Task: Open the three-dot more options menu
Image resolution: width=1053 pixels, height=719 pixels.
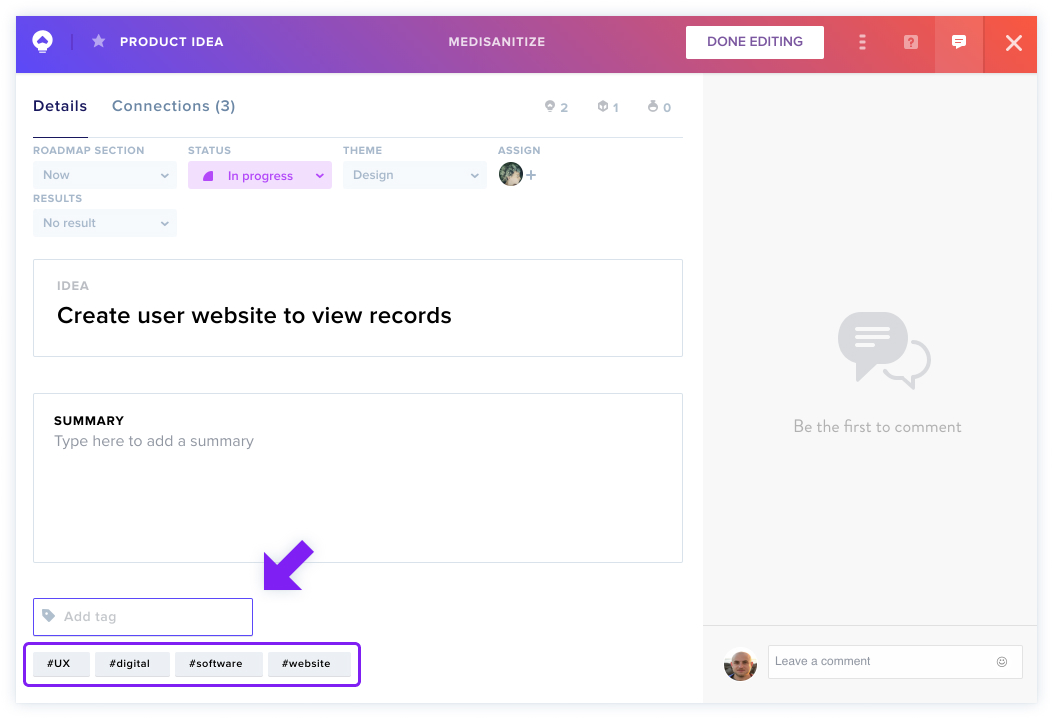Action: [862, 42]
